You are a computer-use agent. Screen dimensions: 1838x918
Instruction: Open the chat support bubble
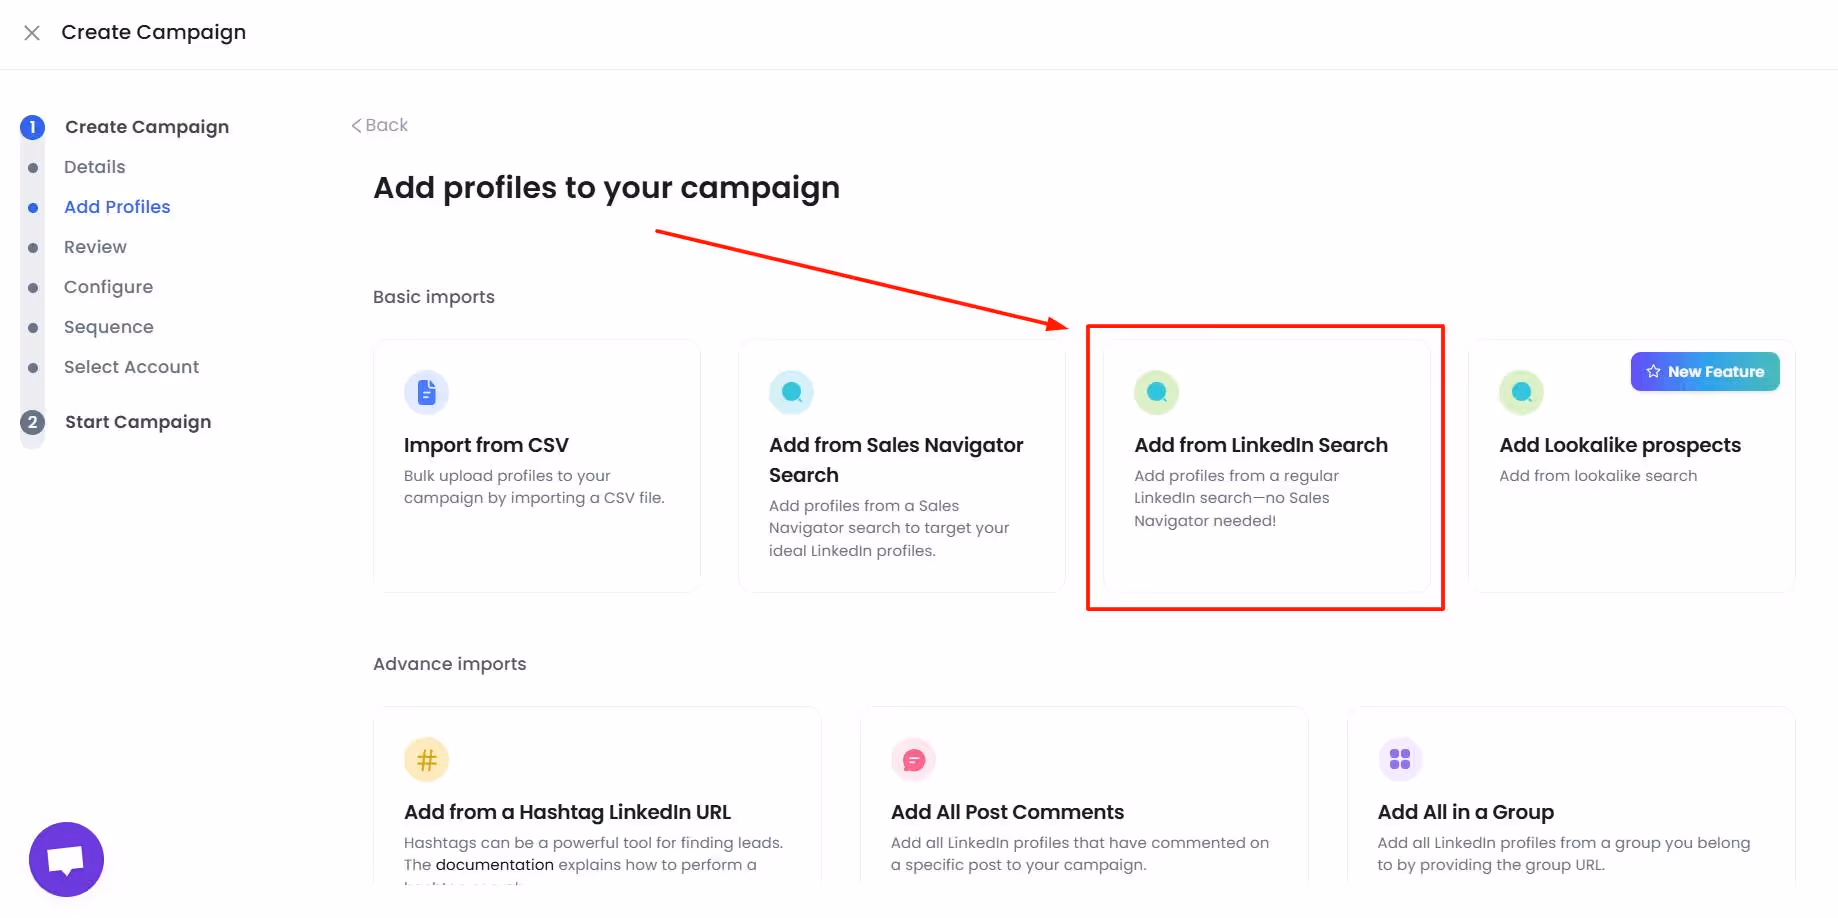point(66,858)
